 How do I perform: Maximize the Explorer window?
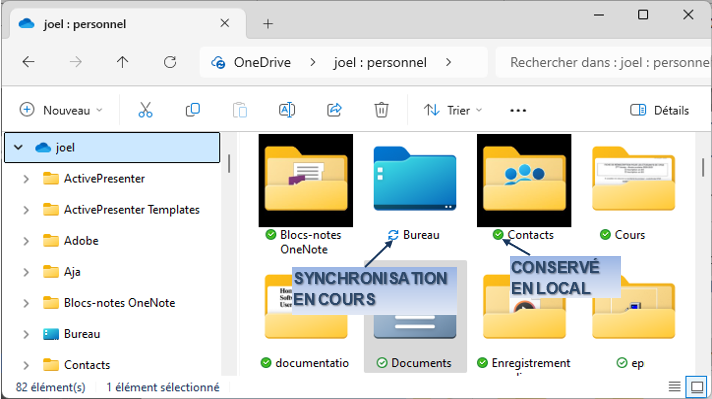[x=643, y=15]
